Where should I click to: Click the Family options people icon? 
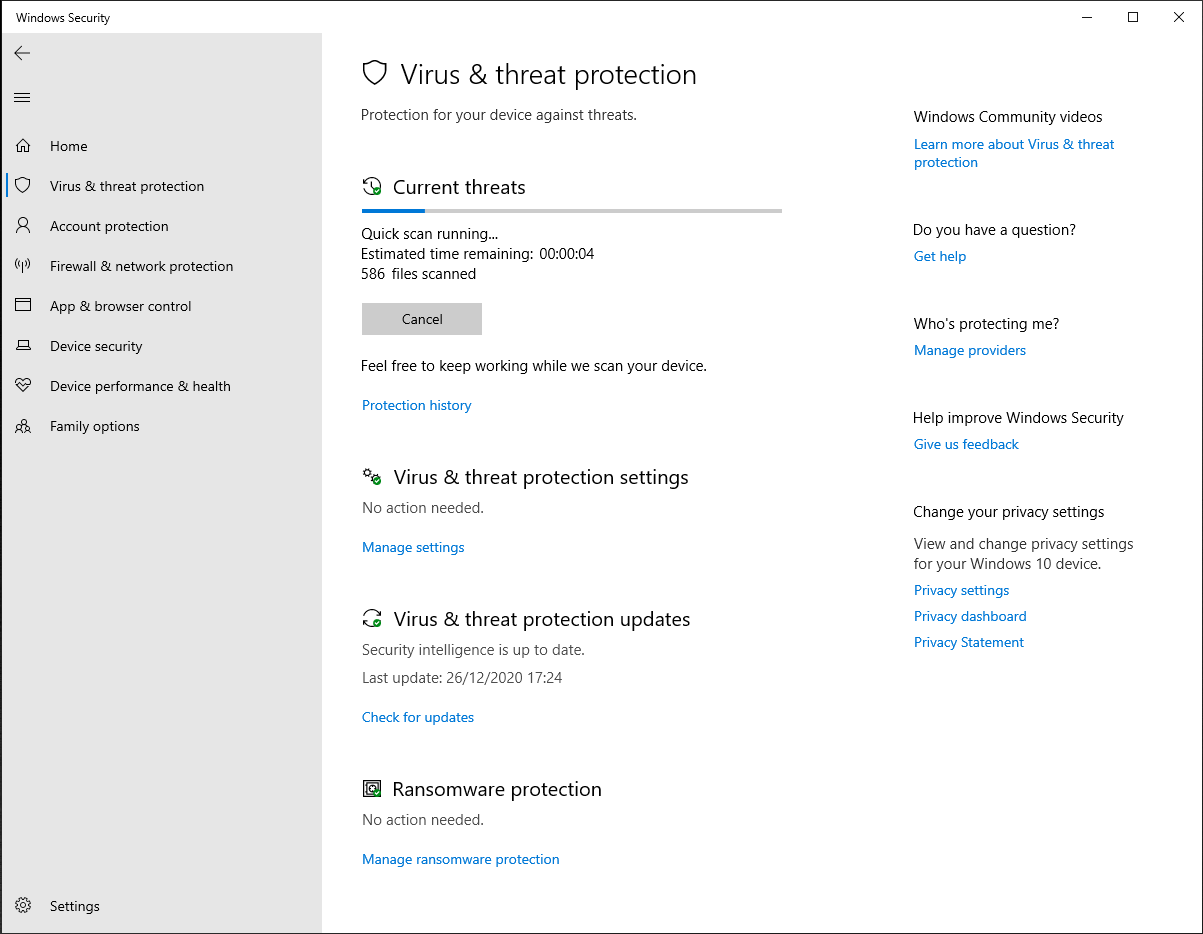pyautogui.click(x=23, y=426)
